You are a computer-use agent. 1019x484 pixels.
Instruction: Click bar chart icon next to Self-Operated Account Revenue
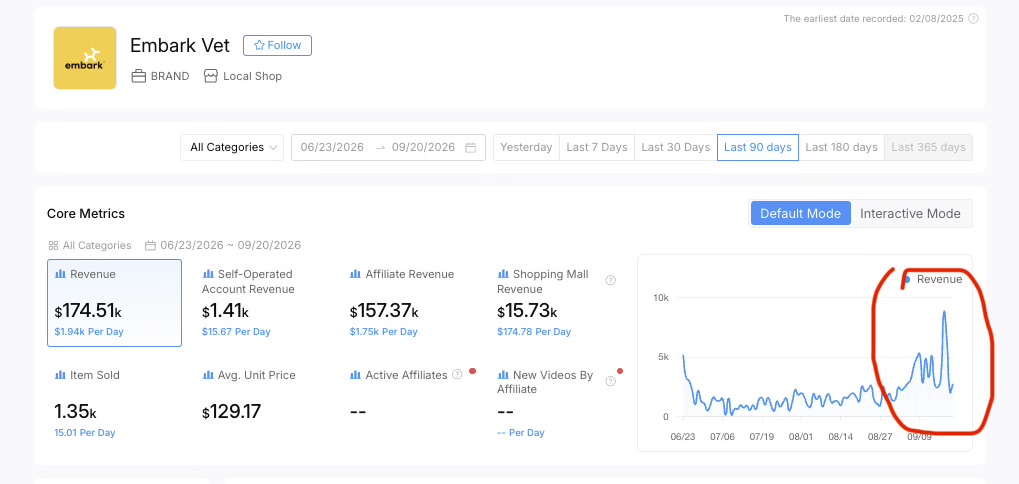point(208,274)
